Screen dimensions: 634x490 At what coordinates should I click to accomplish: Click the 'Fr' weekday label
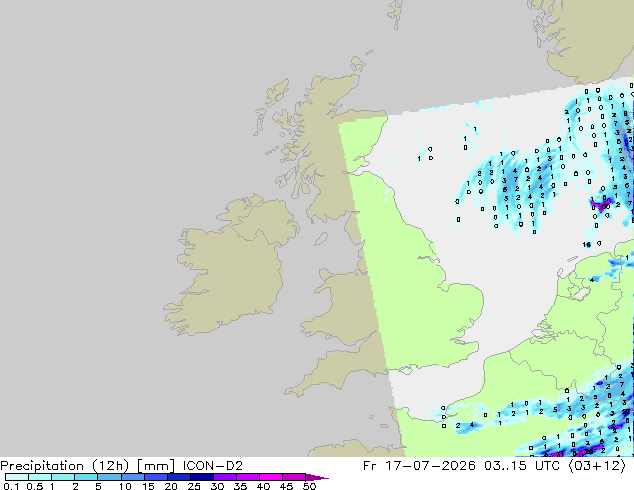click(x=369, y=466)
